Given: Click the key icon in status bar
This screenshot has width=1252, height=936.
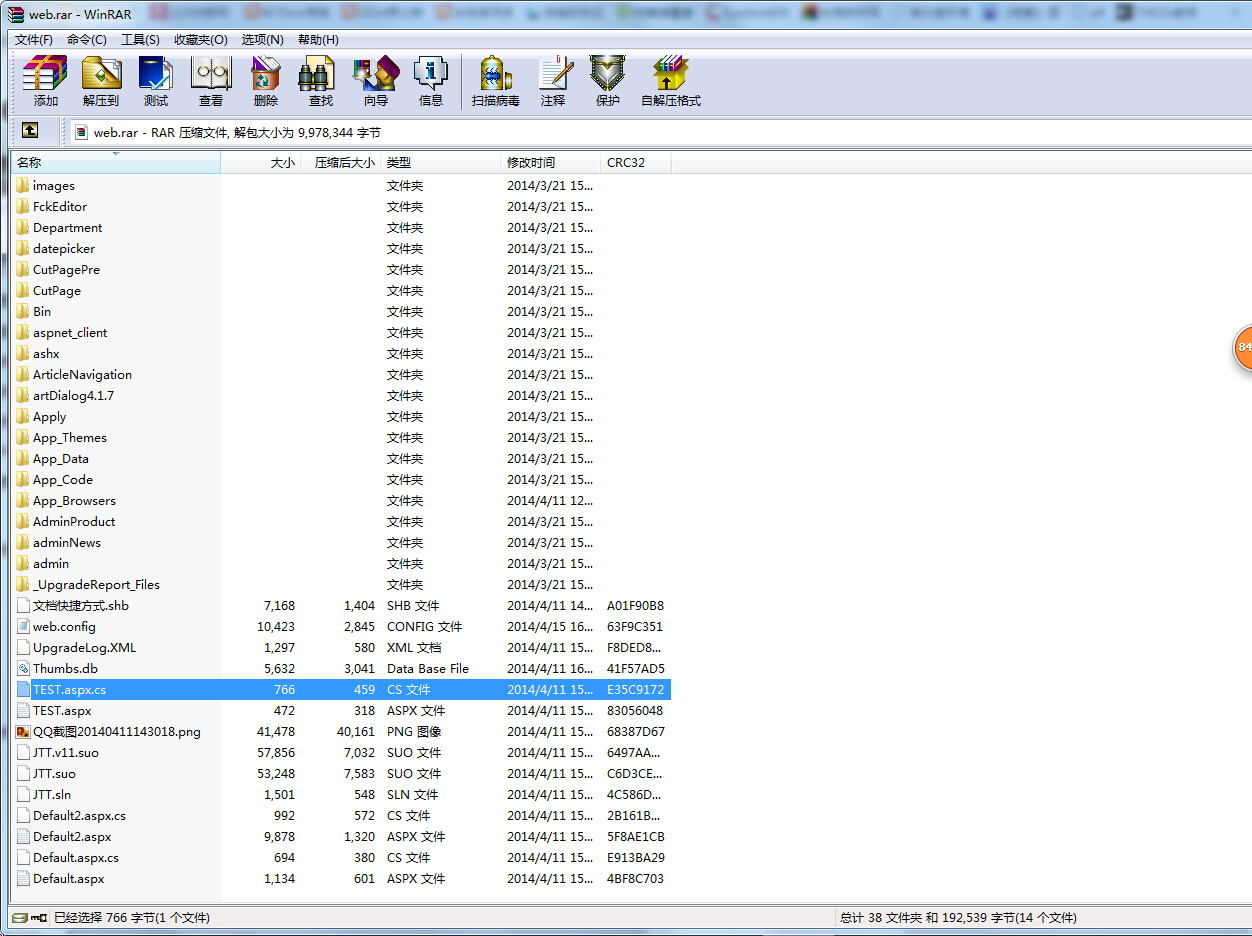Looking at the screenshot, I should (38, 917).
